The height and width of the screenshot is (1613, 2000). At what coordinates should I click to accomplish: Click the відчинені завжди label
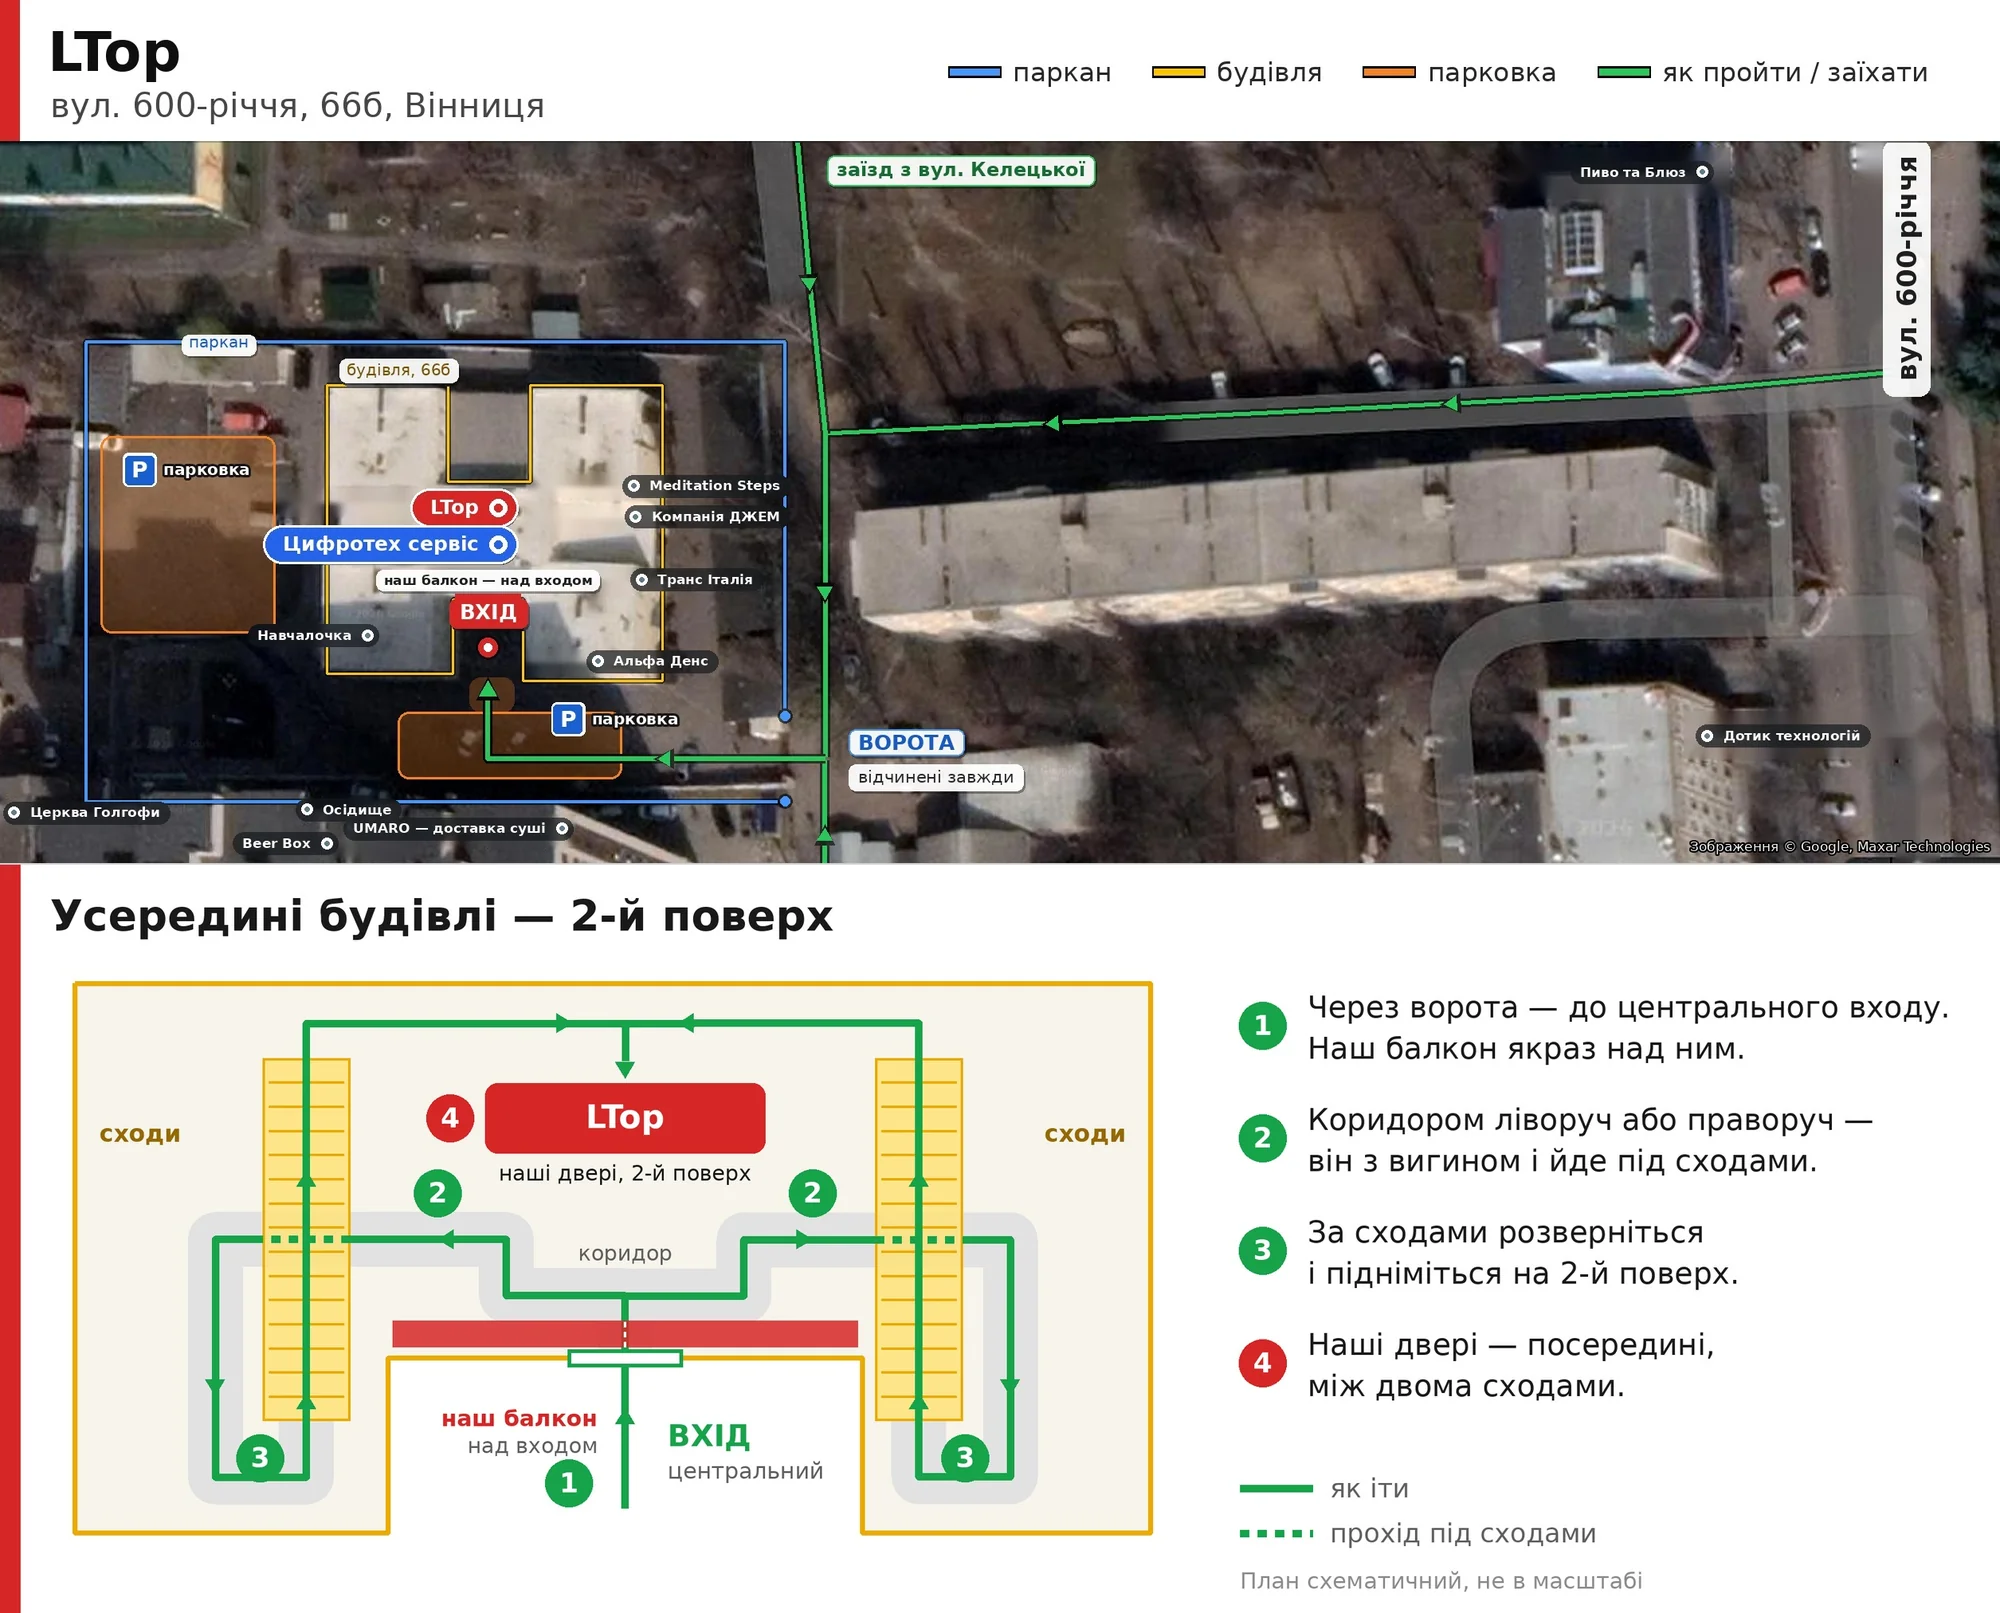[936, 778]
